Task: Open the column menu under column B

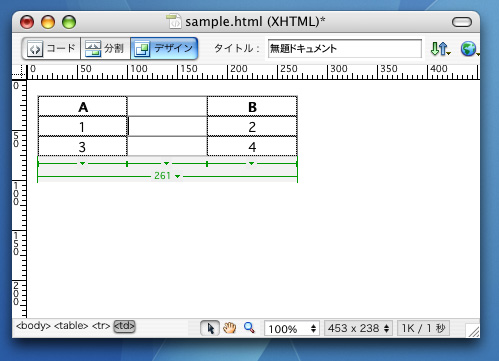Action: 251,163
